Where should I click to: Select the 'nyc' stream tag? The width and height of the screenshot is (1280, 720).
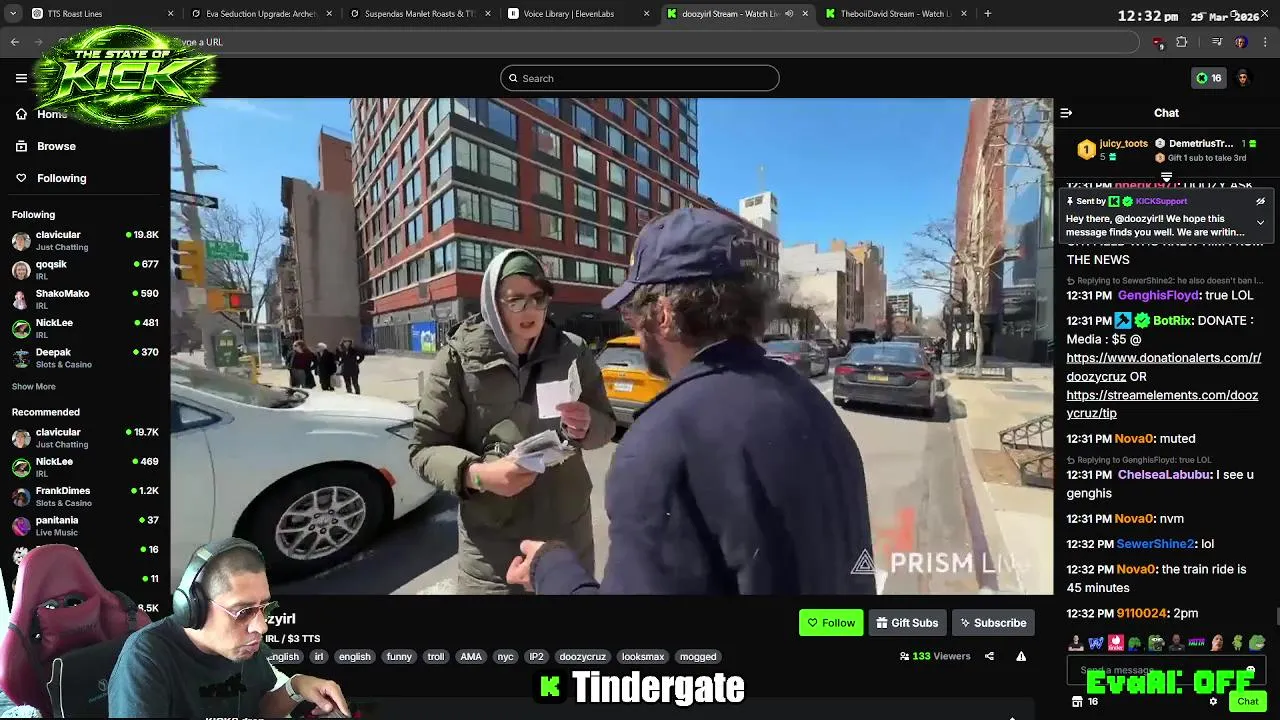505,657
